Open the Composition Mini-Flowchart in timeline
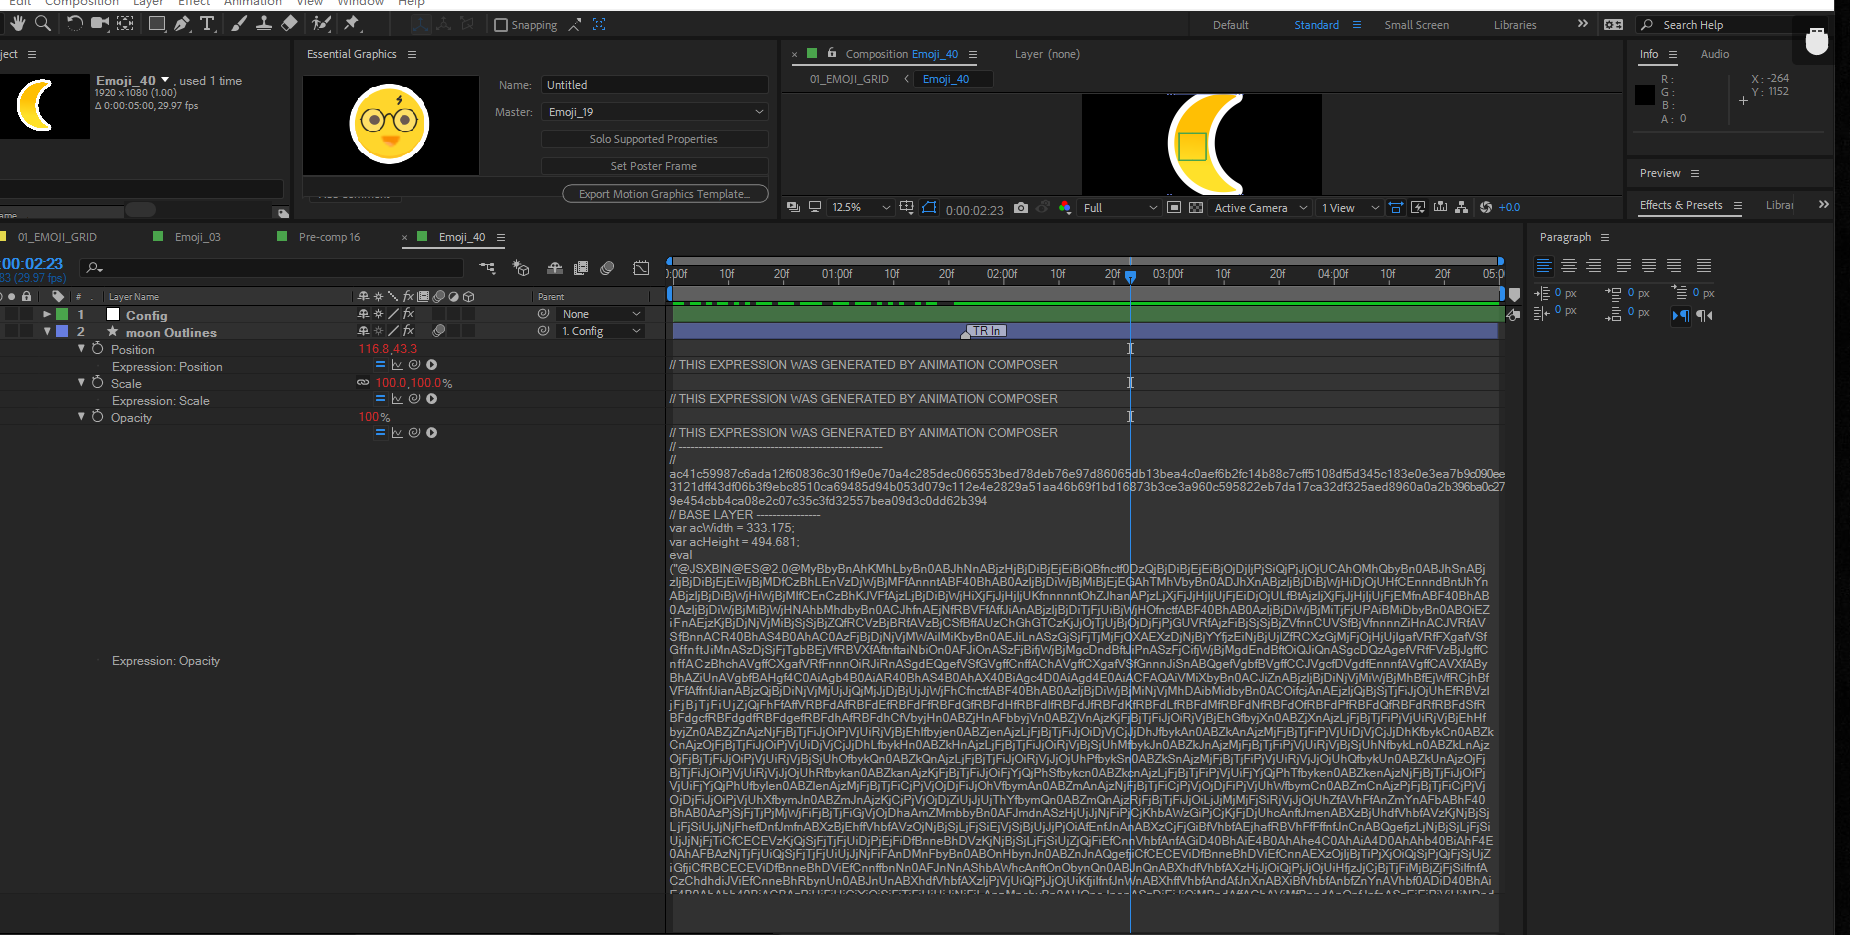This screenshot has width=1850, height=935. pos(487,268)
